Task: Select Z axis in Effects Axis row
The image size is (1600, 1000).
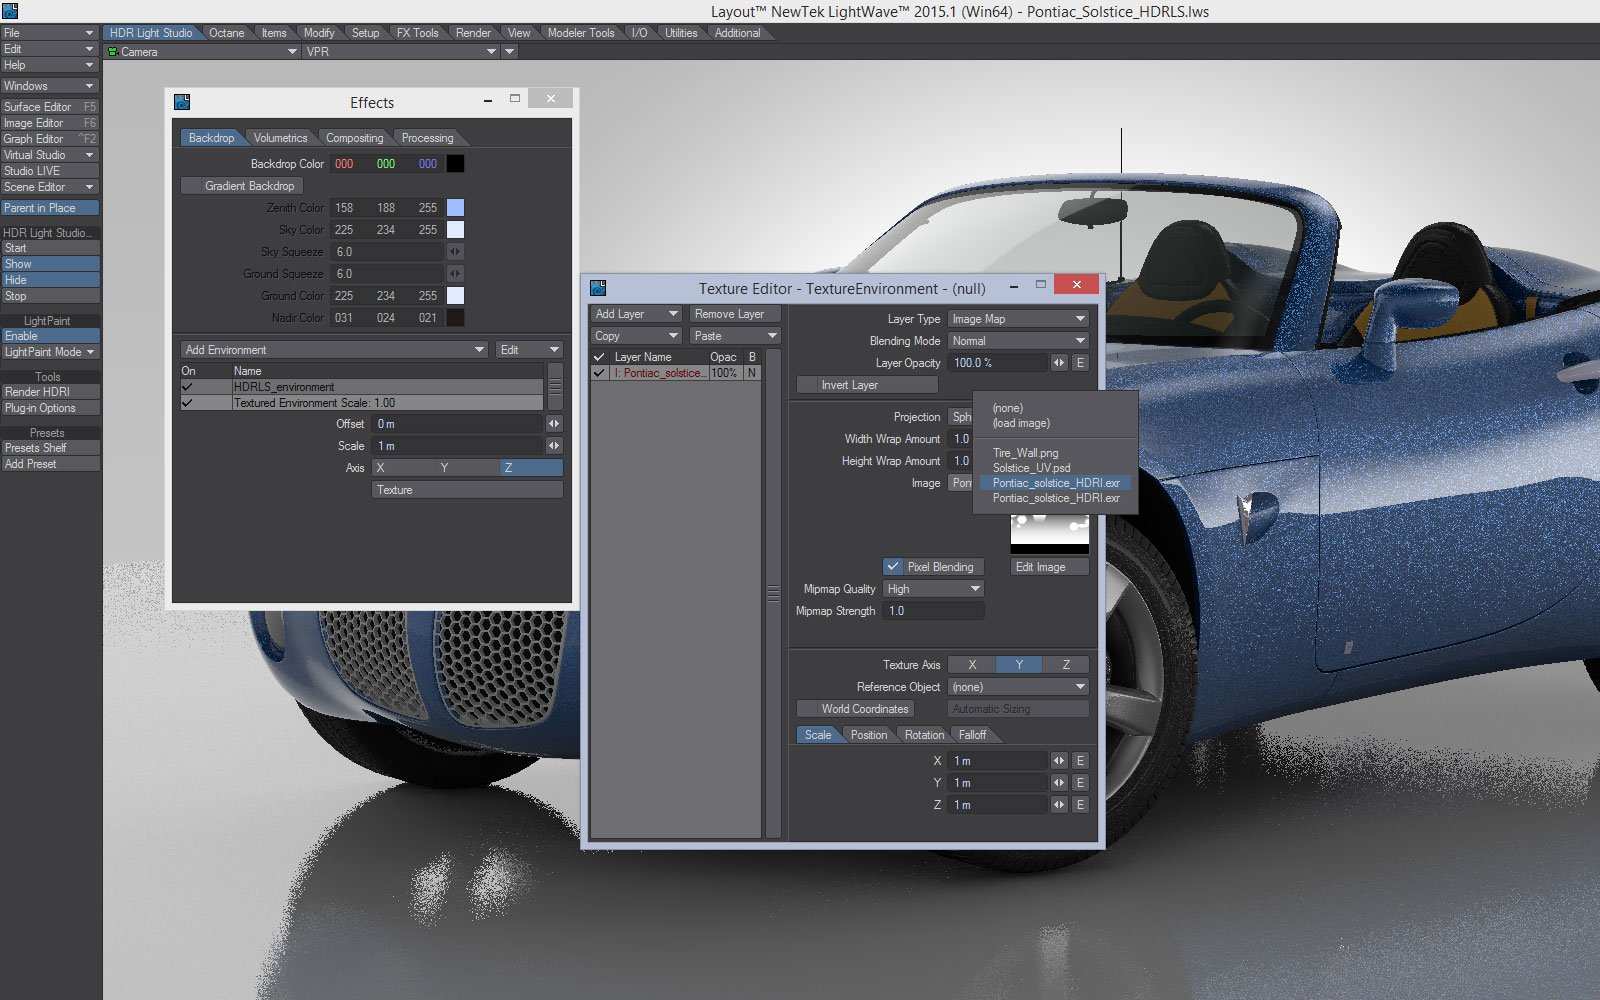Action: click(x=531, y=468)
